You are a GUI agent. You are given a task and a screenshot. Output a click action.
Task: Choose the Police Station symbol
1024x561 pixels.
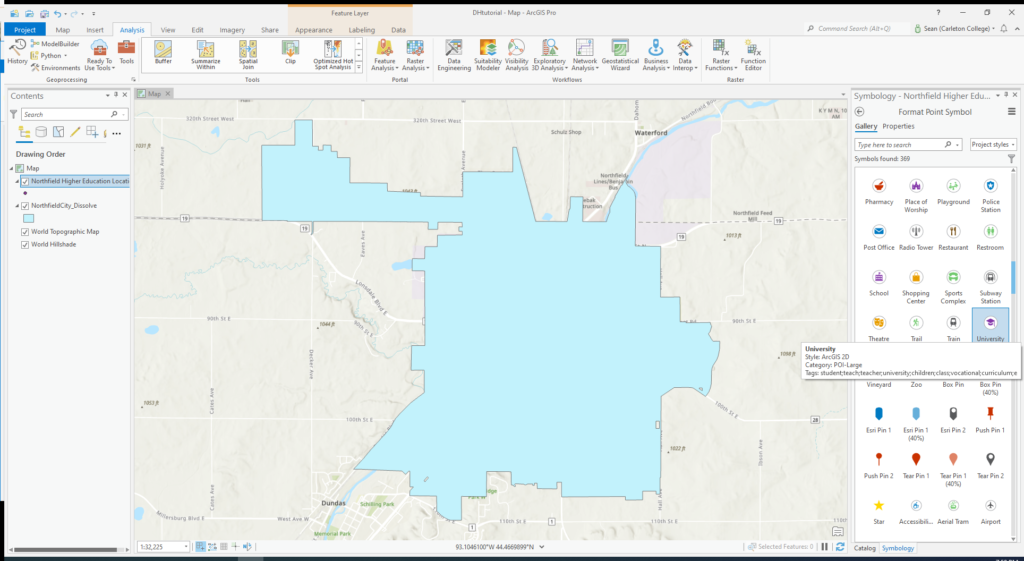click(990, 195)
